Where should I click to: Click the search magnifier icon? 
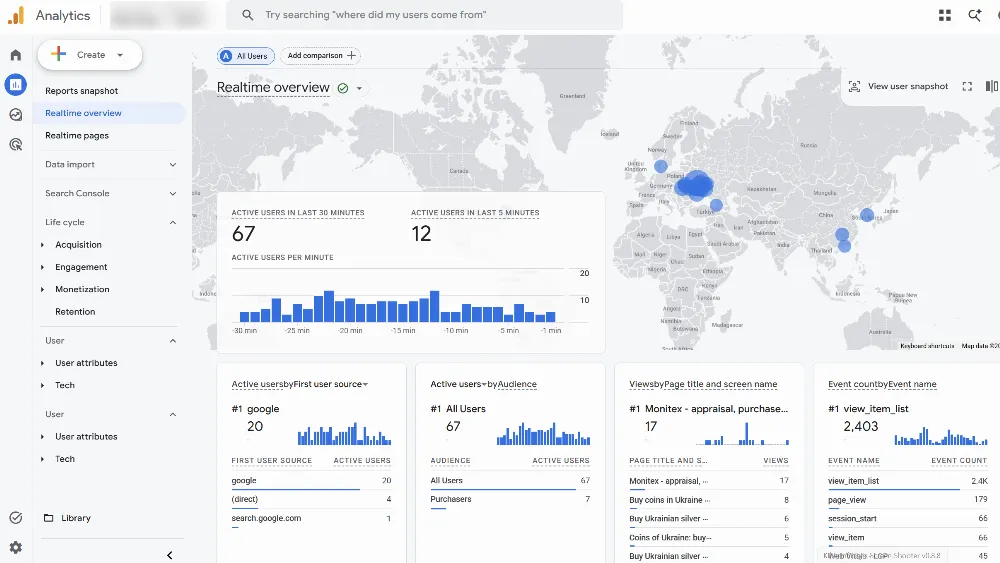[x=247, y=15]
